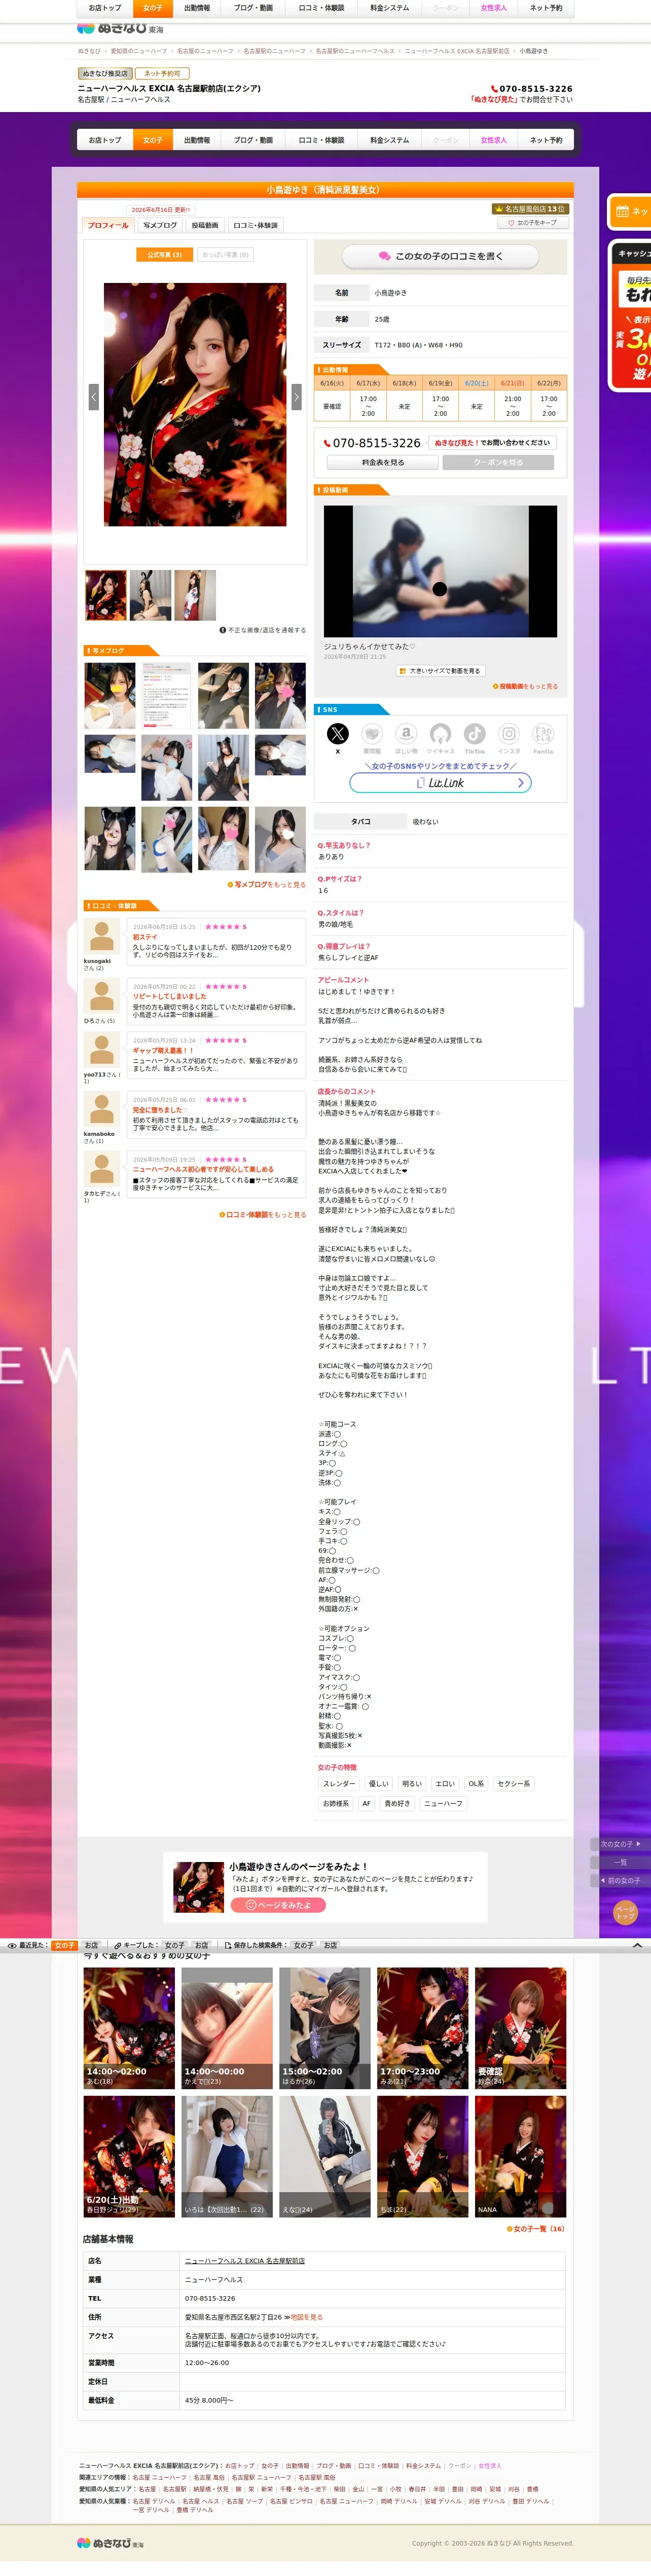Image resolution: width=651 pixels, height=2576 pixels.
Task: Click the ツイキャス icon
Action: point(440,733)
